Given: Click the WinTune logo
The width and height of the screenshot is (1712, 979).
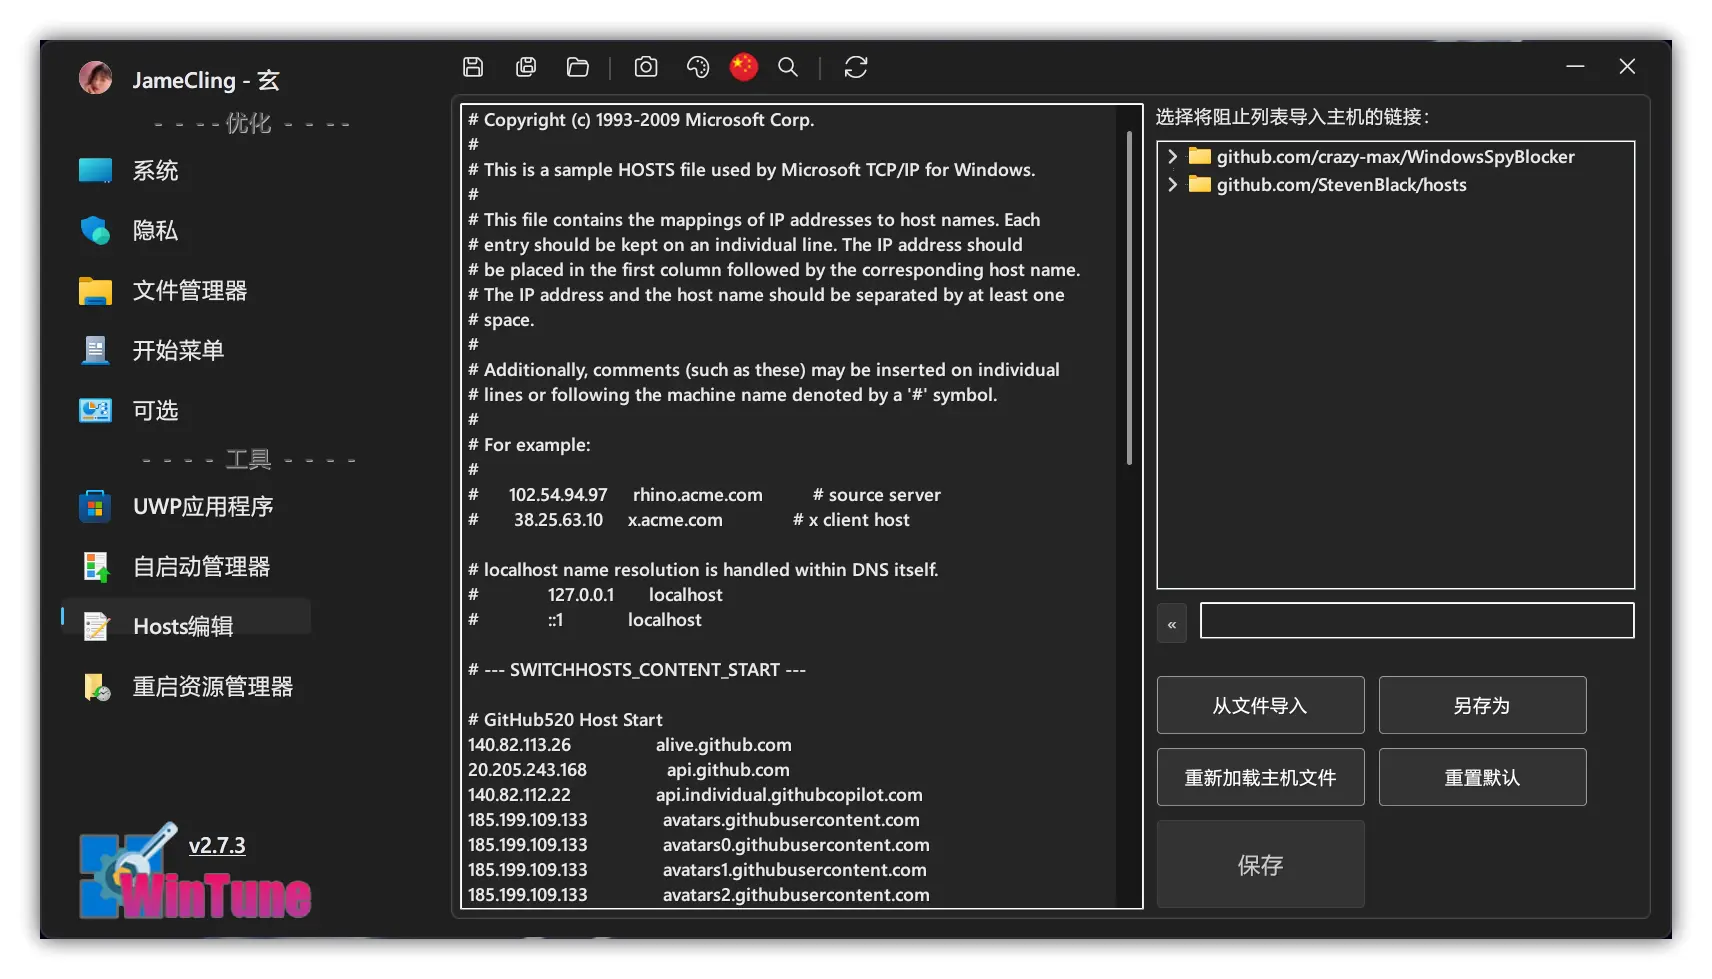Looking at the screenshot, I should click(x=195, y=872).
